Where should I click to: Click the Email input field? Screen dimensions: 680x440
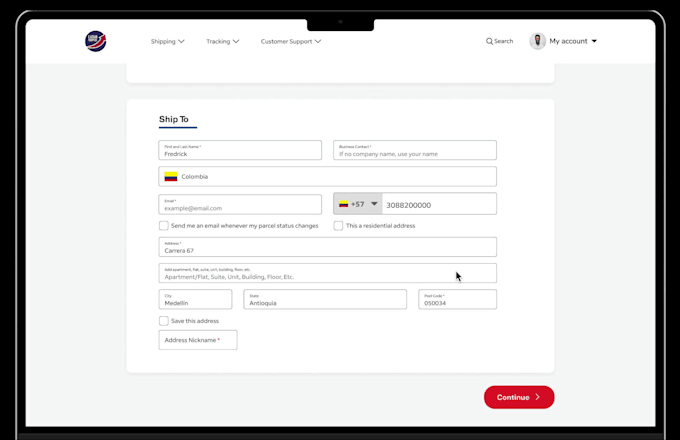point(240,204)
